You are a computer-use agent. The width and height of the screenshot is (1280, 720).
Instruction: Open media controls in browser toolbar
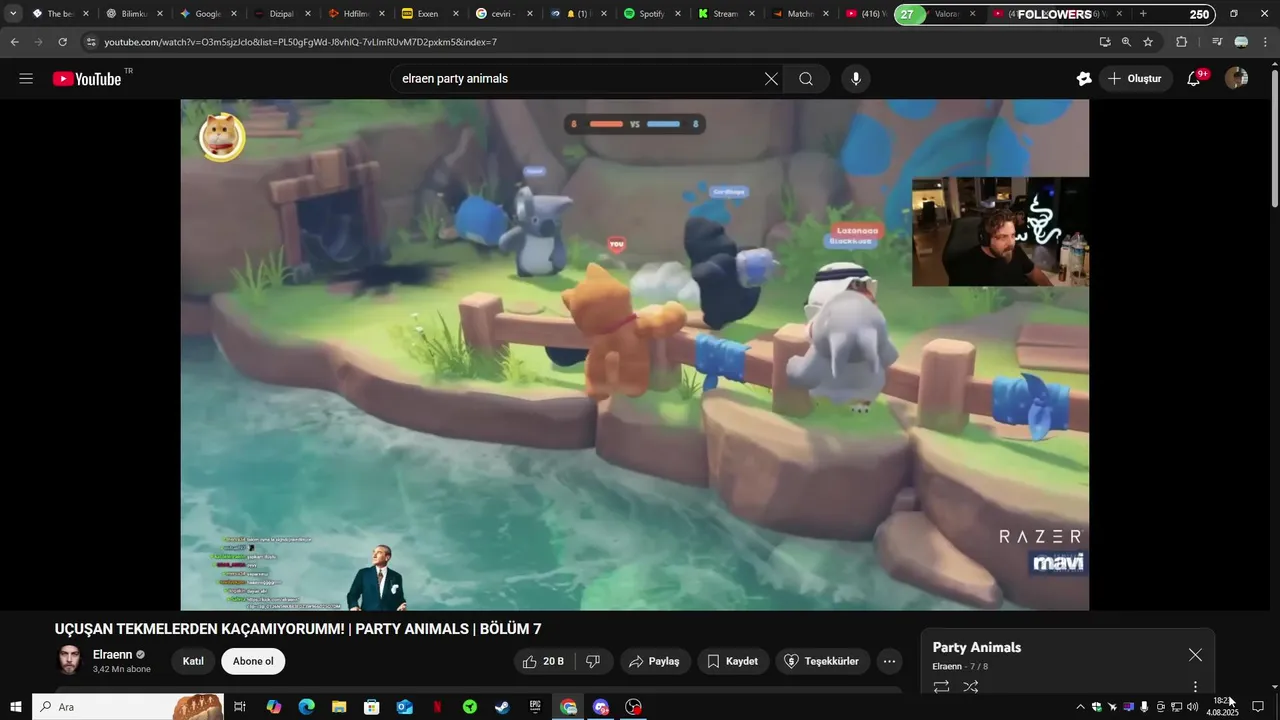(x=1217, y=42)
